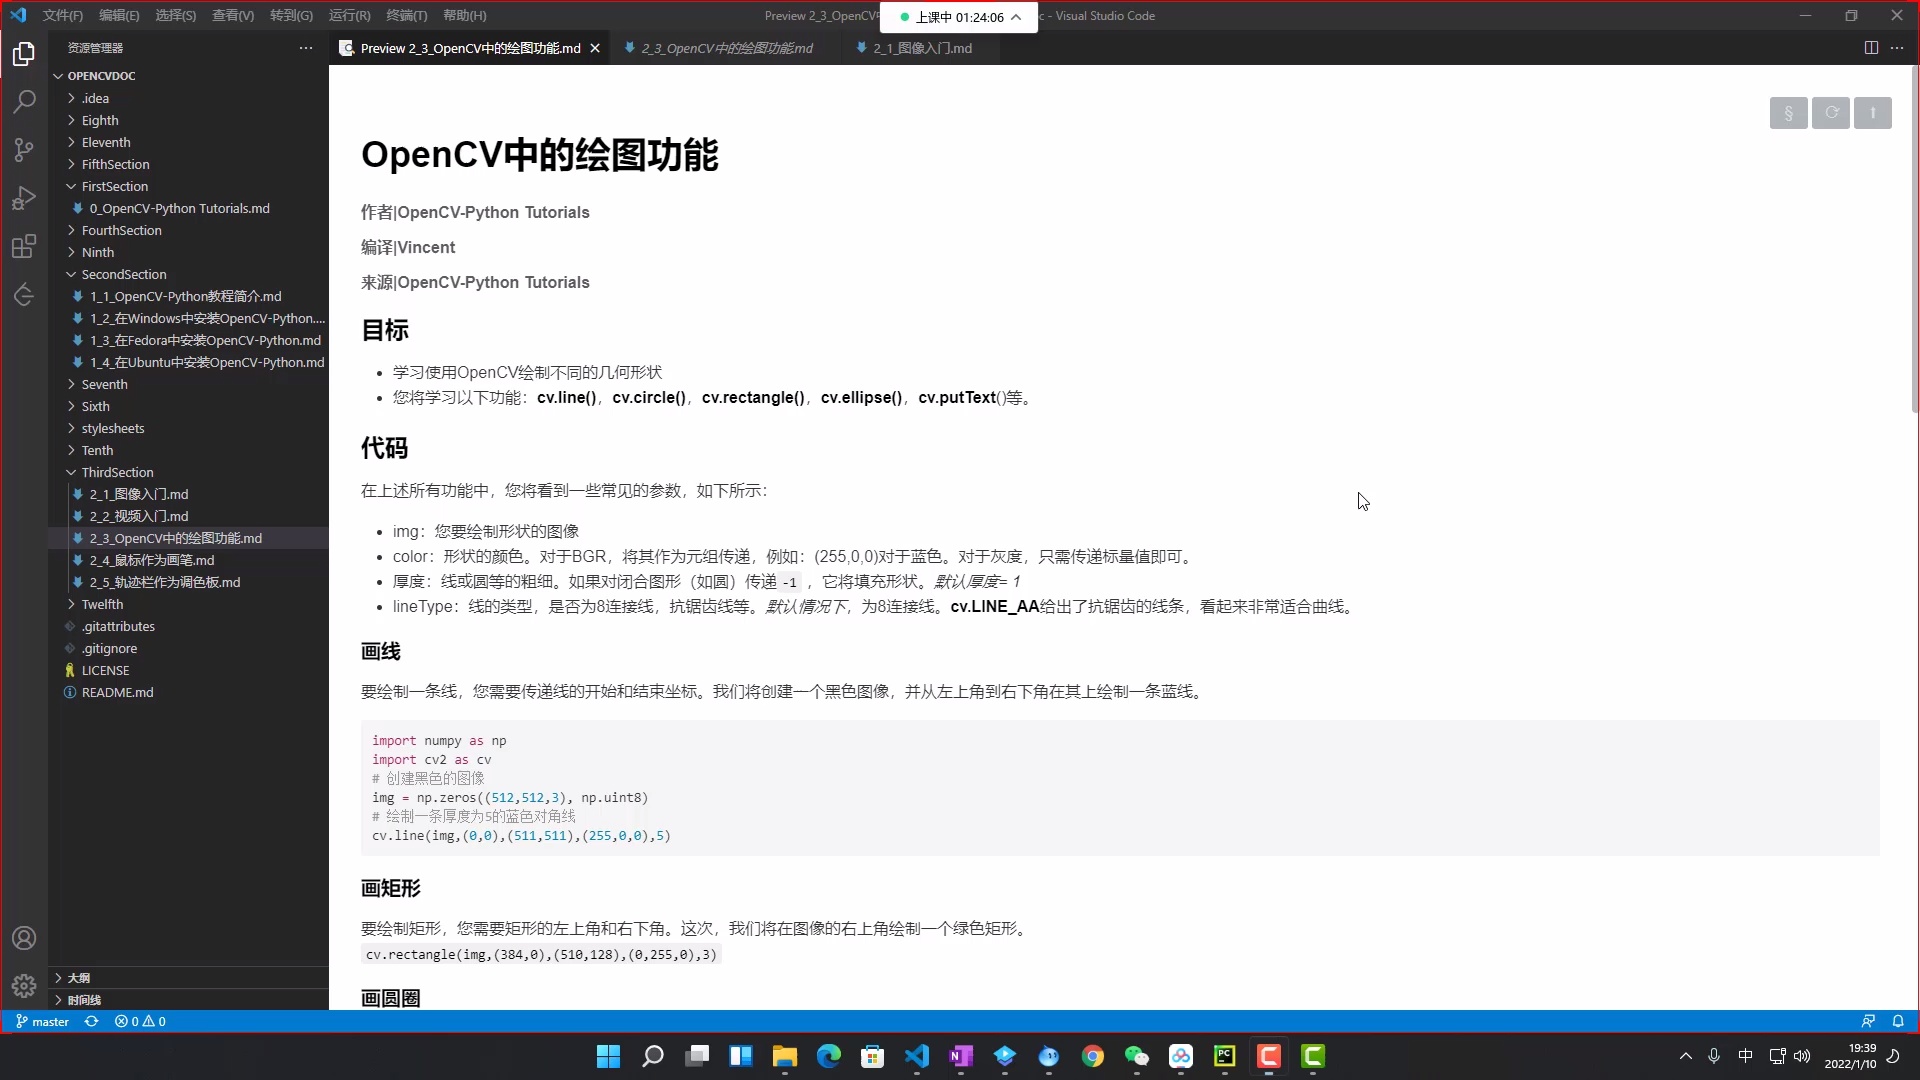Launch Chrome from the taskbar

coord(1093,1057)
